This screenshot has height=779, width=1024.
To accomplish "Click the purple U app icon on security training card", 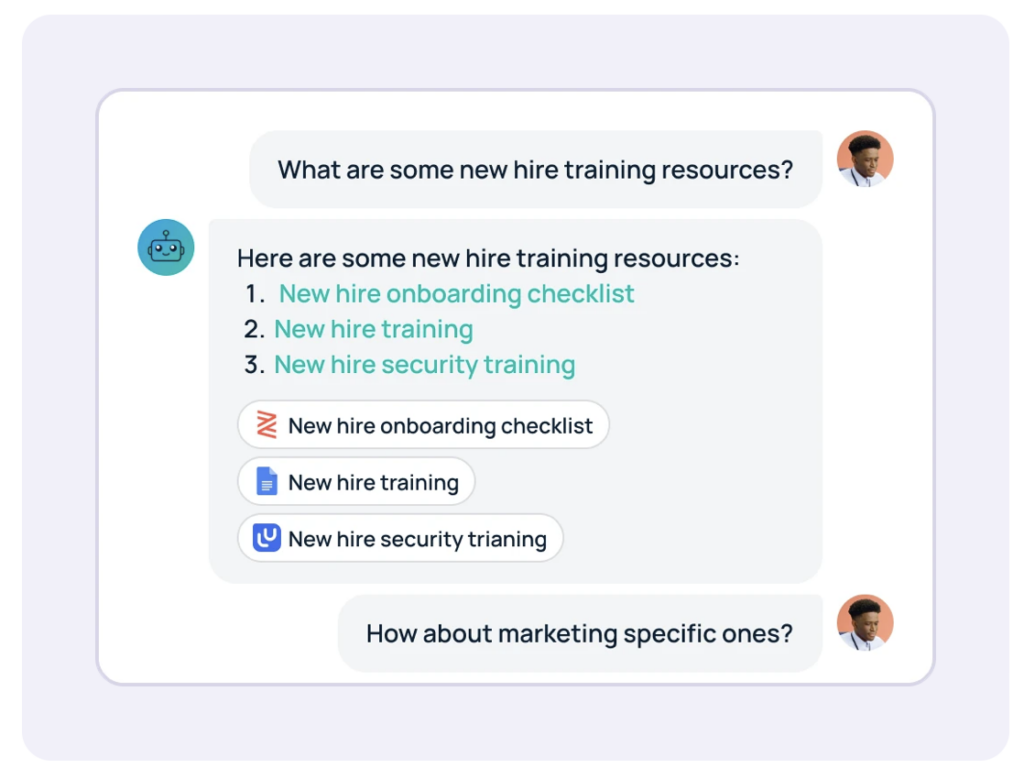I will point(265,538).
